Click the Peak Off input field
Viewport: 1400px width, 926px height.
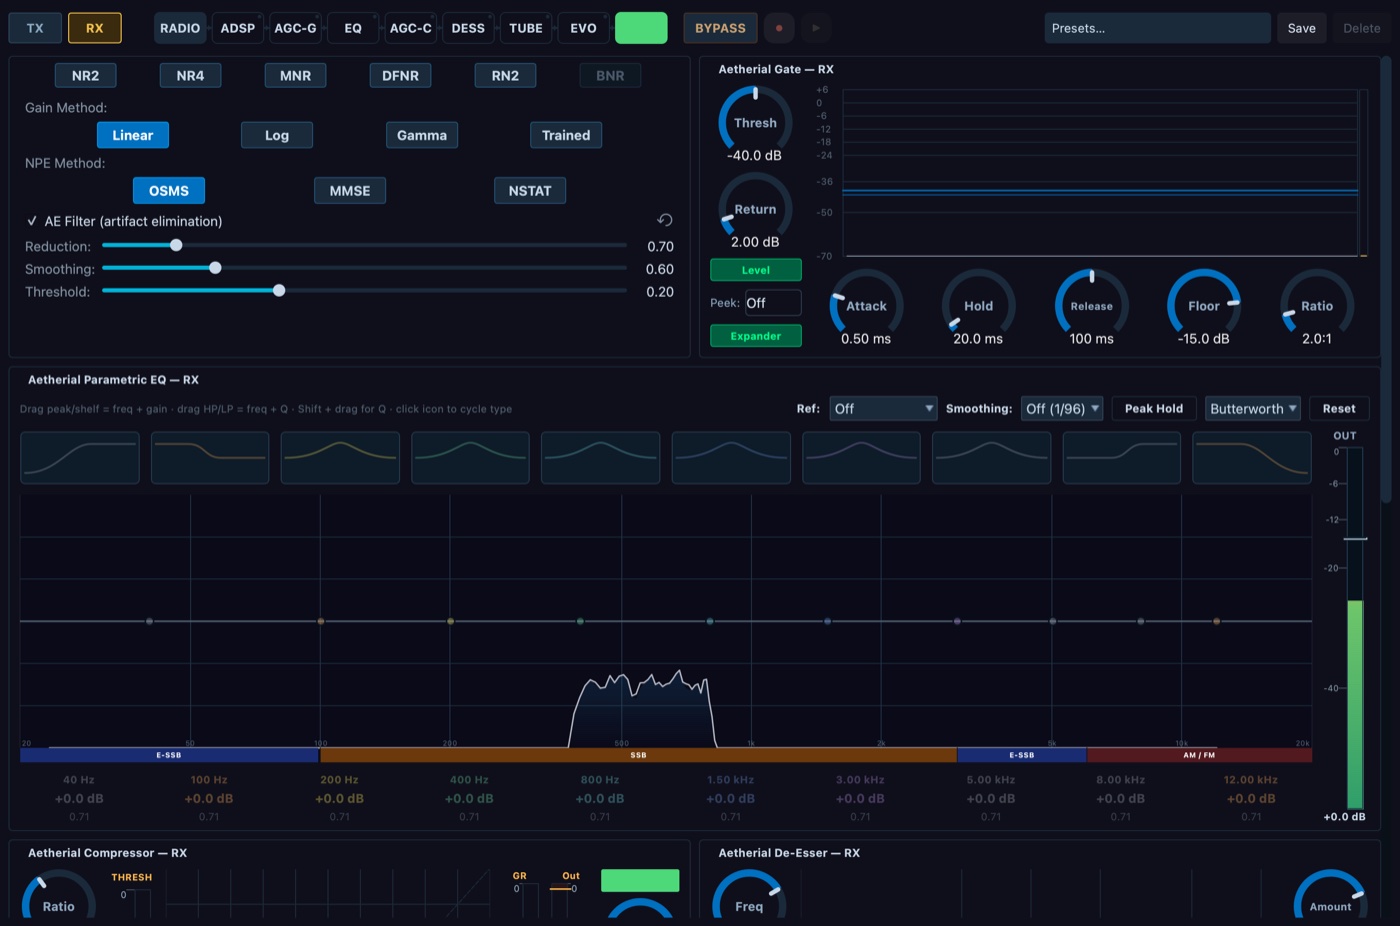773,303
